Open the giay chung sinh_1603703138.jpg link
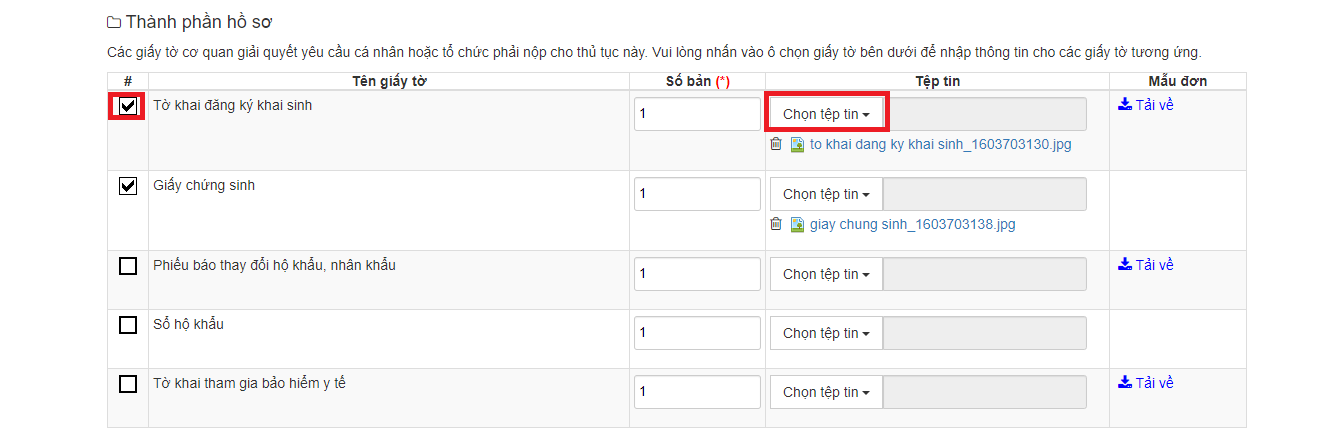The height and width of the screenshot is (437, 1325). pyautogui.click(x=912, y=224)
